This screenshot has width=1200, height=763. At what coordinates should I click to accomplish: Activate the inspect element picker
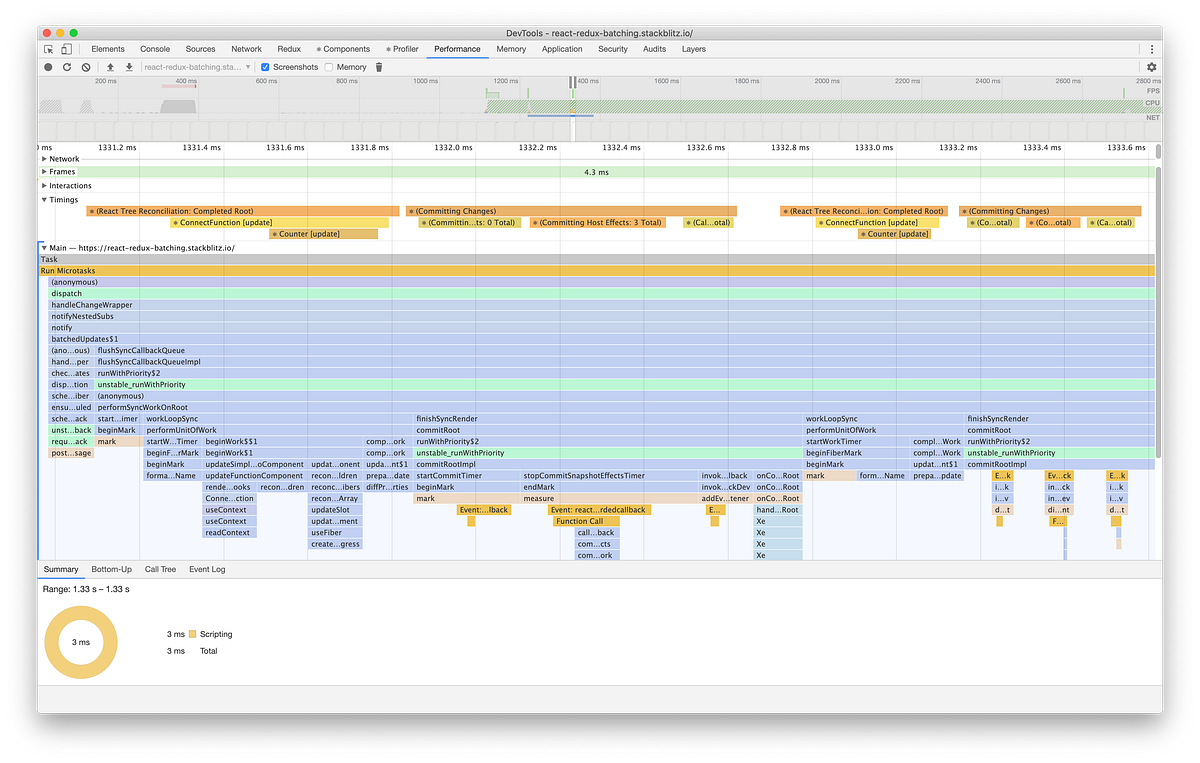click(x=49, y=48)
